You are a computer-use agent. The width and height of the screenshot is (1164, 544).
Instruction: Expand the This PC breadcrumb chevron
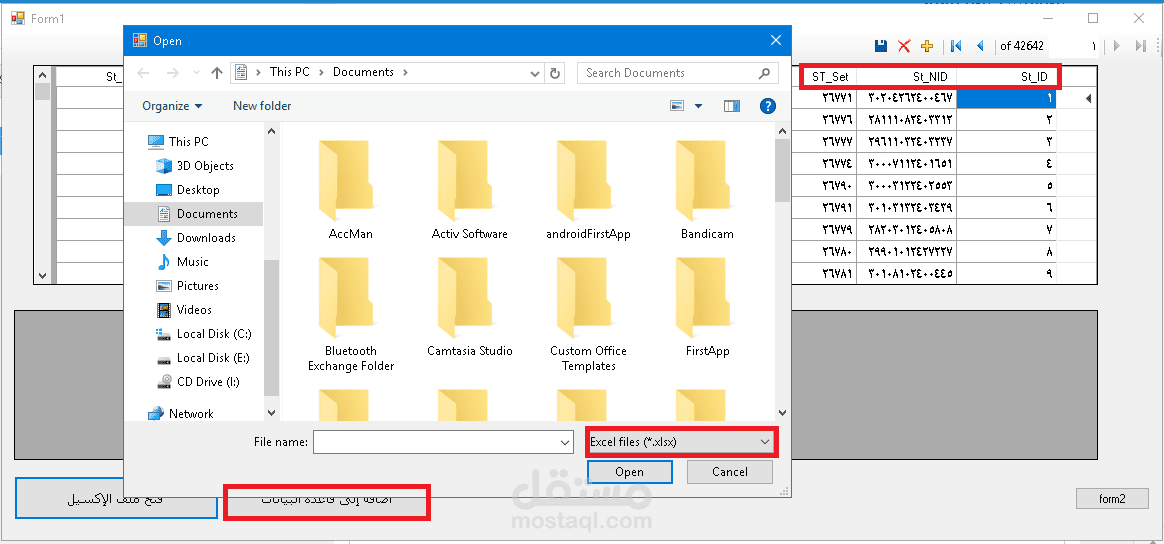[x=321, y=72]
